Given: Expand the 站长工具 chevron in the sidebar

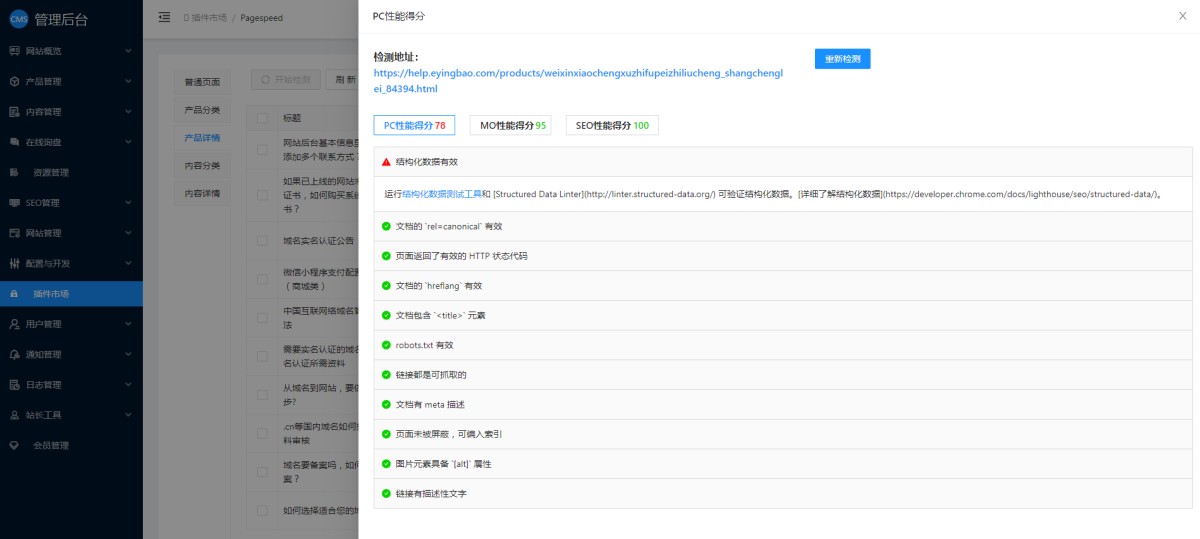Looking at the screenshot, I should click(128, 415).
